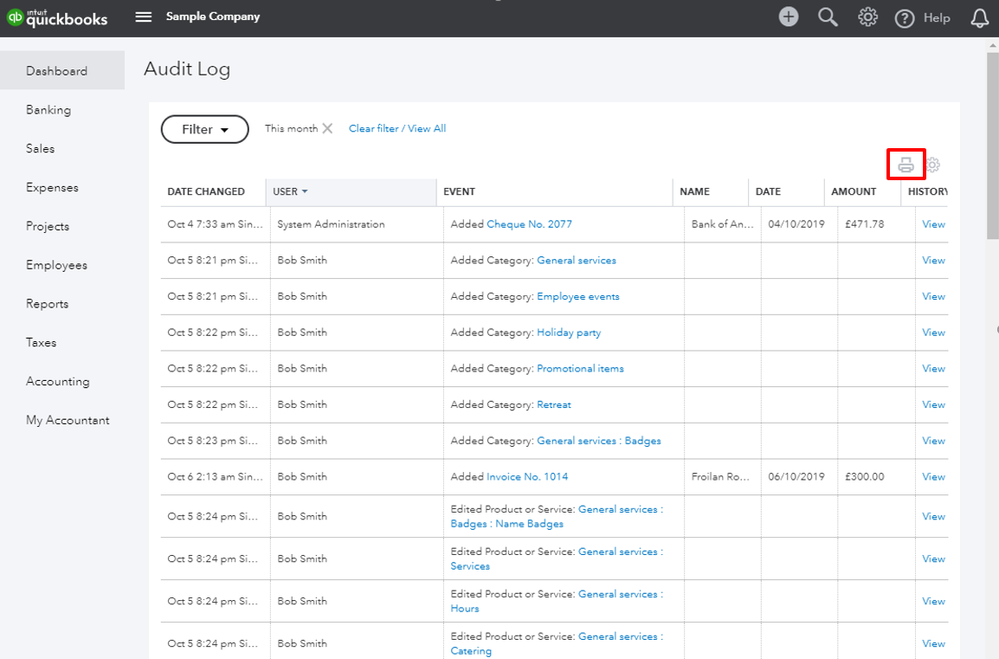Toggle the hamburger navigation menu

pos(144,17)
